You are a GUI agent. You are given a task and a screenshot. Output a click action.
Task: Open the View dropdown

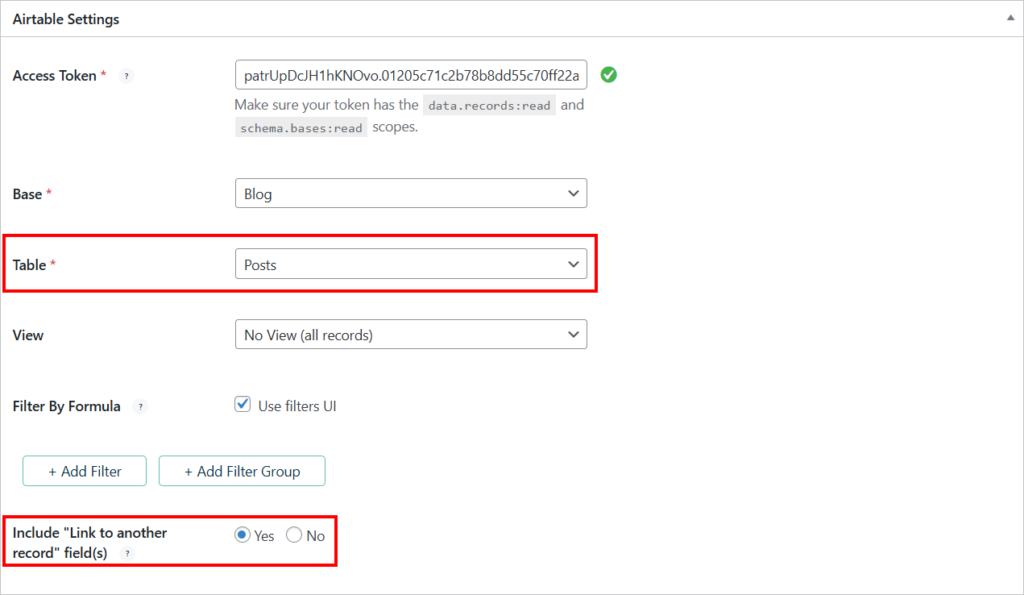click(411, 334)
